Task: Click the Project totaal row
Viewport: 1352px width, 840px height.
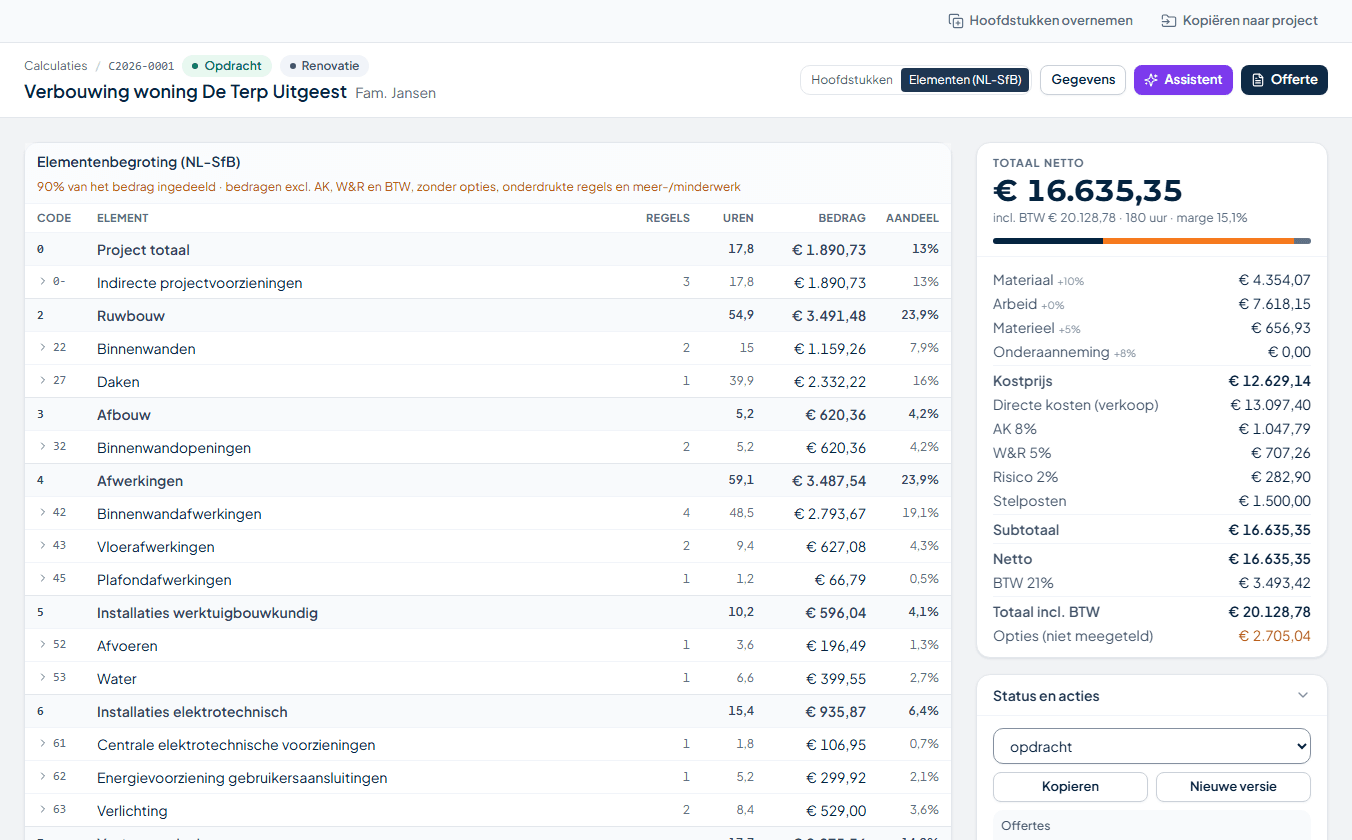Action: coord(488,249)
